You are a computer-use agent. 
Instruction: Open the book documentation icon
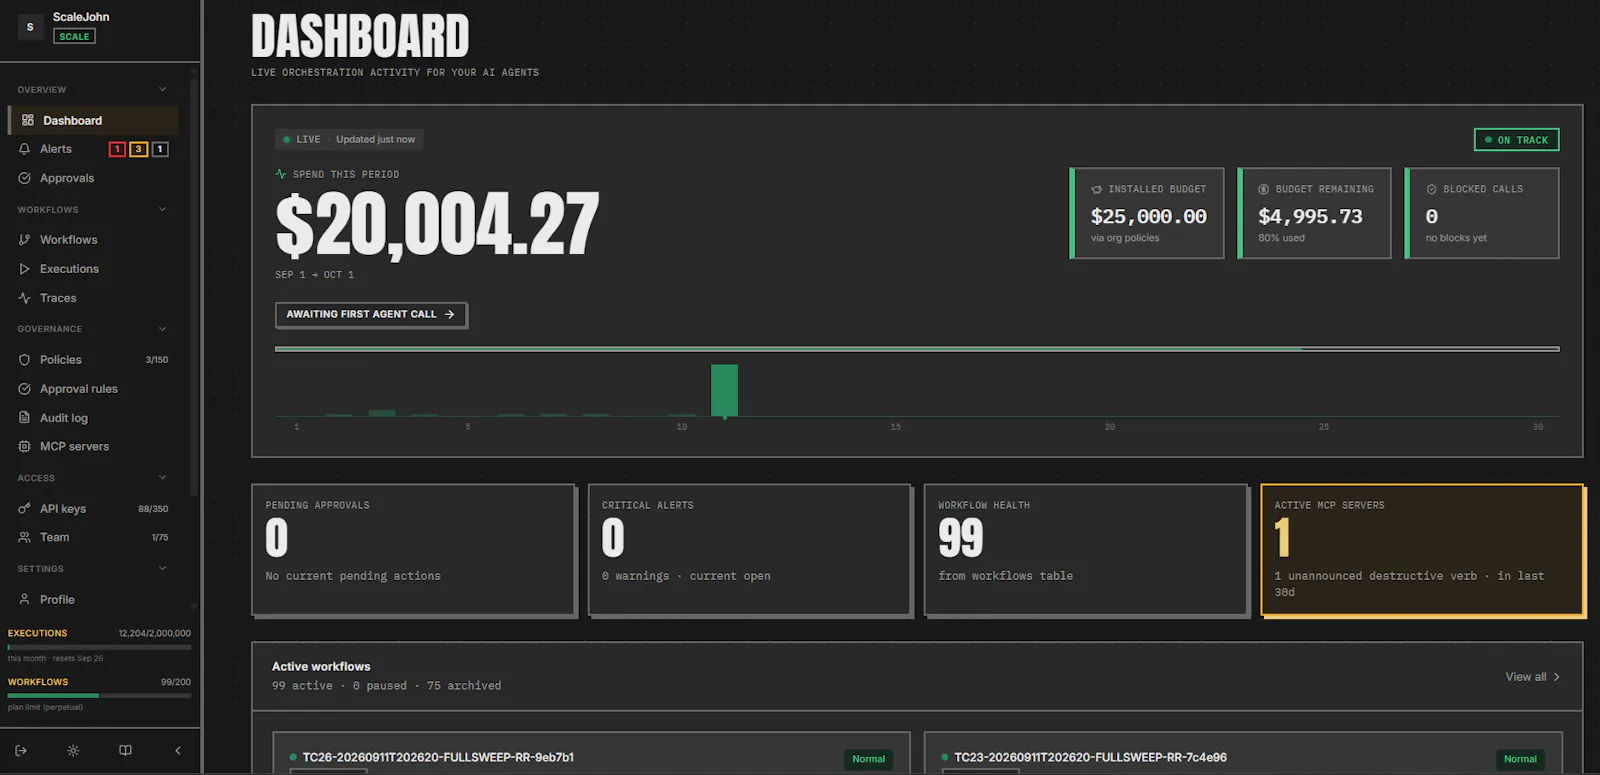click(x=125, y=750)
